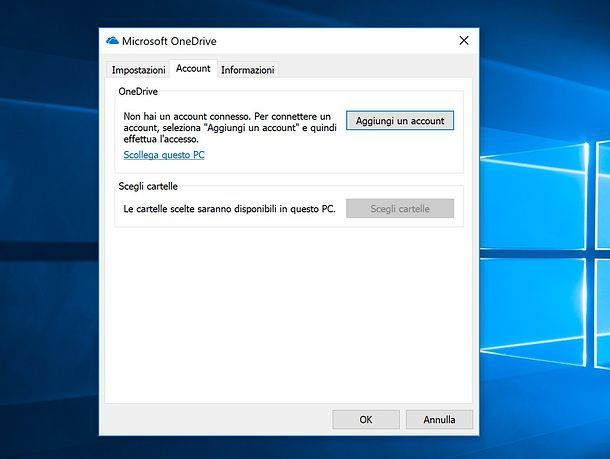The height and width of the screenshot is (459, 610).
Task: Cancel with the Annulla button
Action: (x=439, y=420)
